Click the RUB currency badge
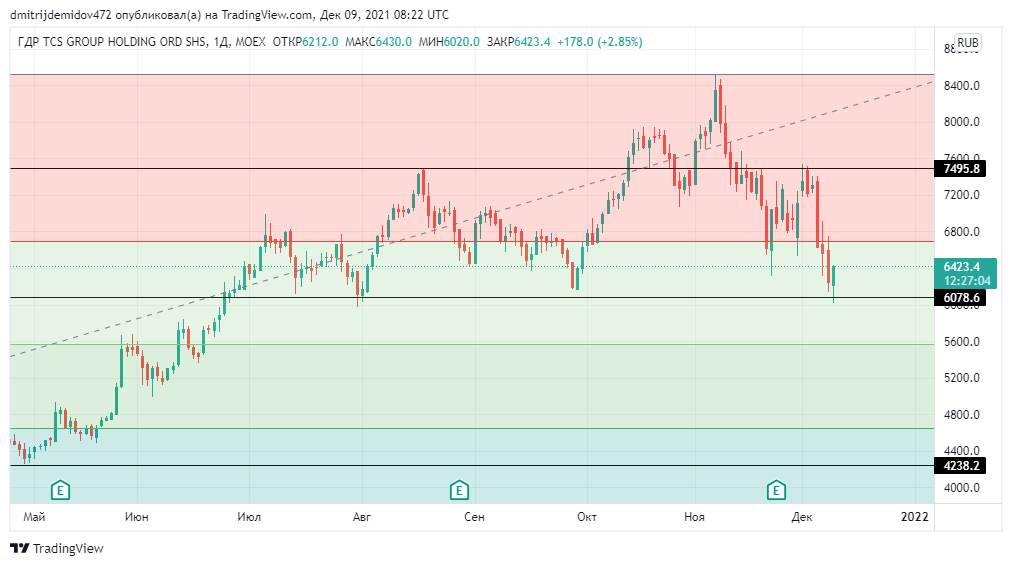 coord(967,43)
